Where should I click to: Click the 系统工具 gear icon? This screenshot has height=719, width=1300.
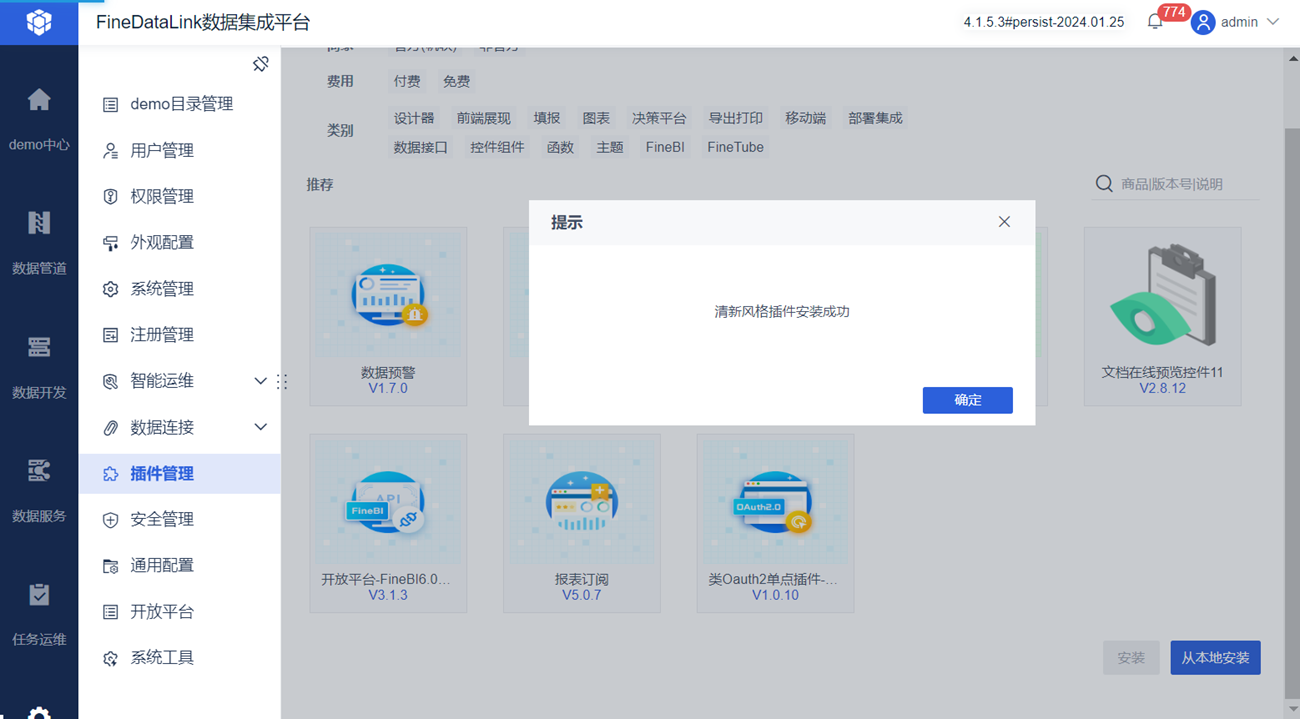click(111, 658)
